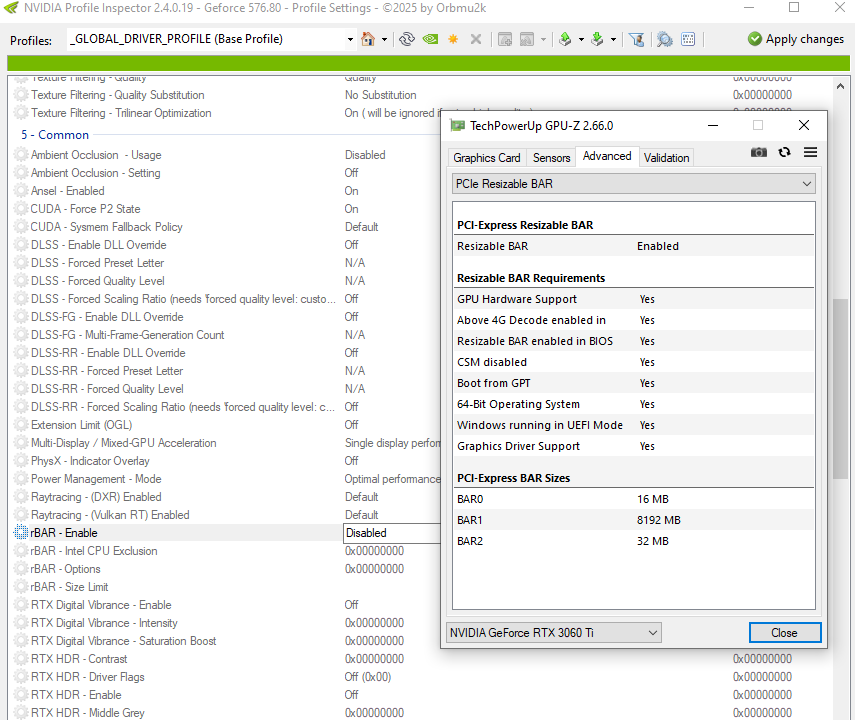Viewport: 855px width, 720px height.
Task: Close GPU-Z with the Close button
Action: pyautogui.click(x=785, y=633)
